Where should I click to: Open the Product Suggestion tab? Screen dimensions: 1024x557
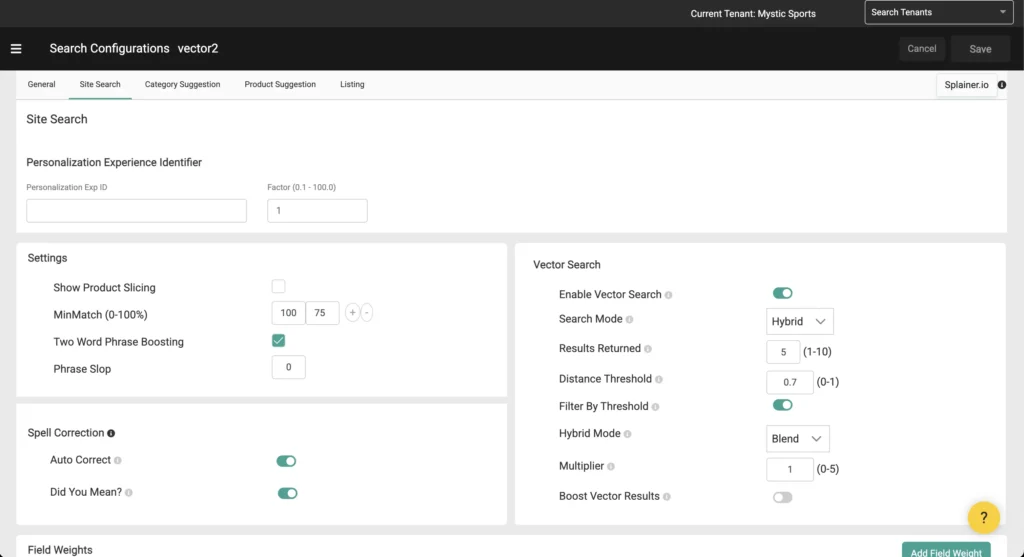click(x=280, y=85)
